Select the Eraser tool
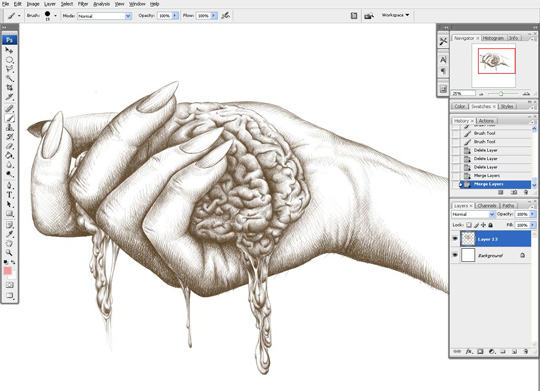The height and width of the screenshot is (391, 540). pos(9,146)
